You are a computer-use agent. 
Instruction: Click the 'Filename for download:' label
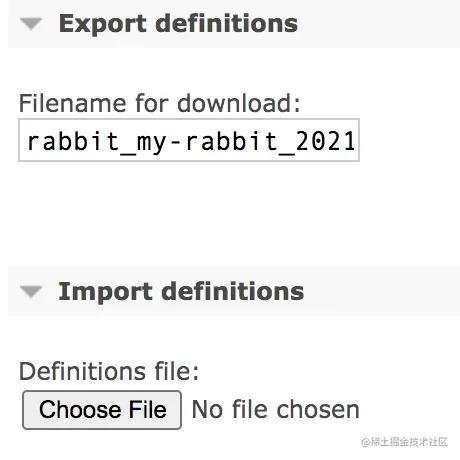159,103
